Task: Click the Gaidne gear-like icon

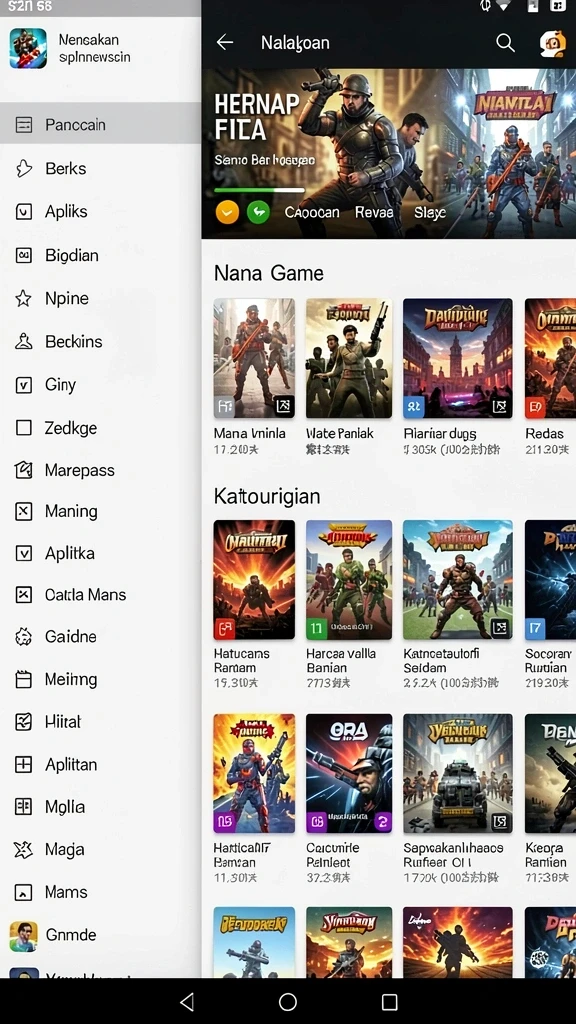Action: point(24,637)
